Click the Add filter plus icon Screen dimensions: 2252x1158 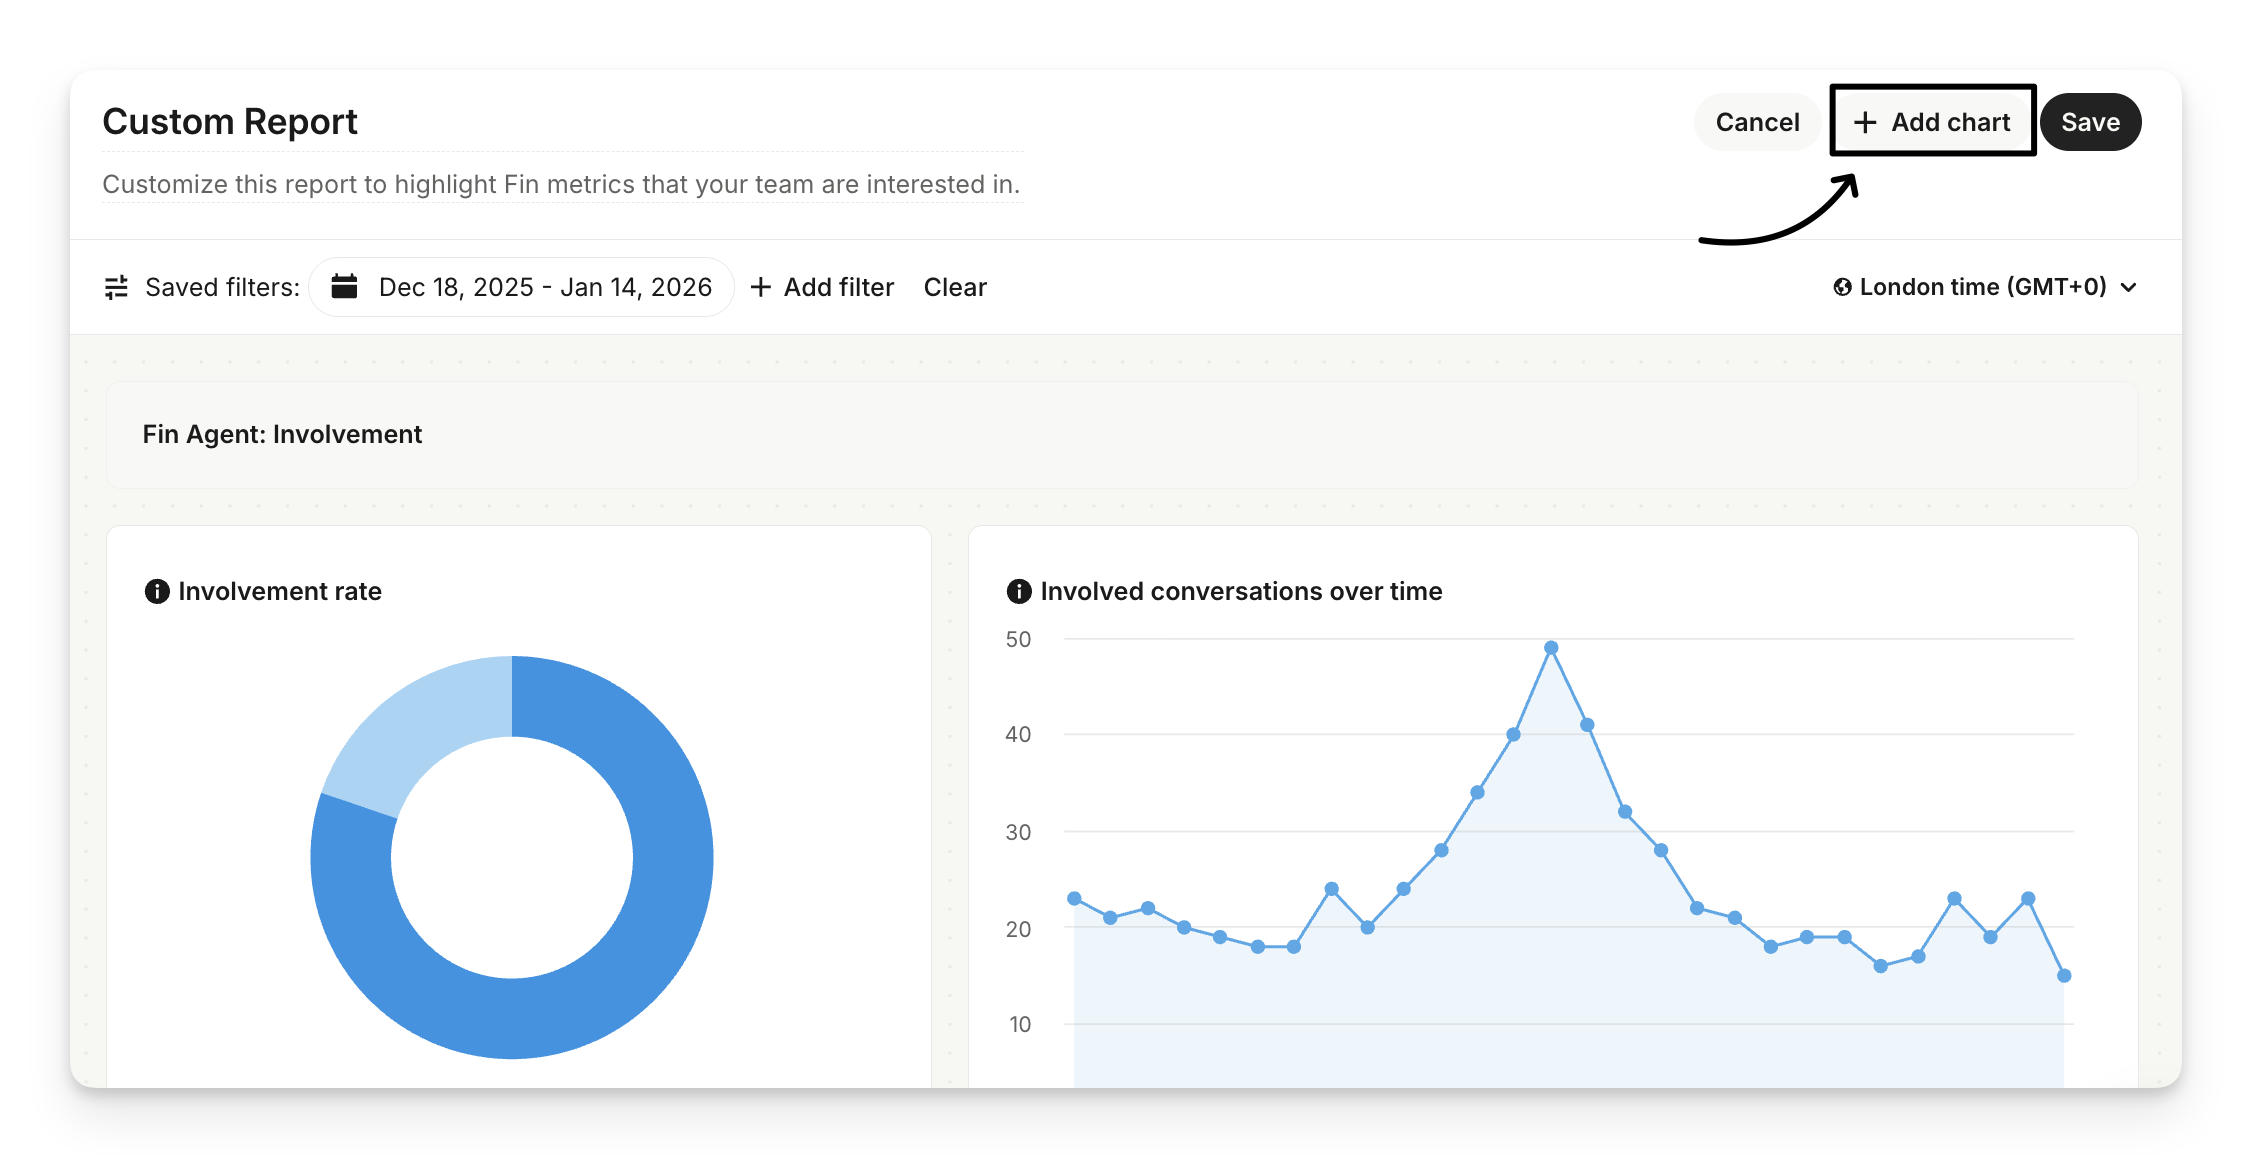pos(761,287)
